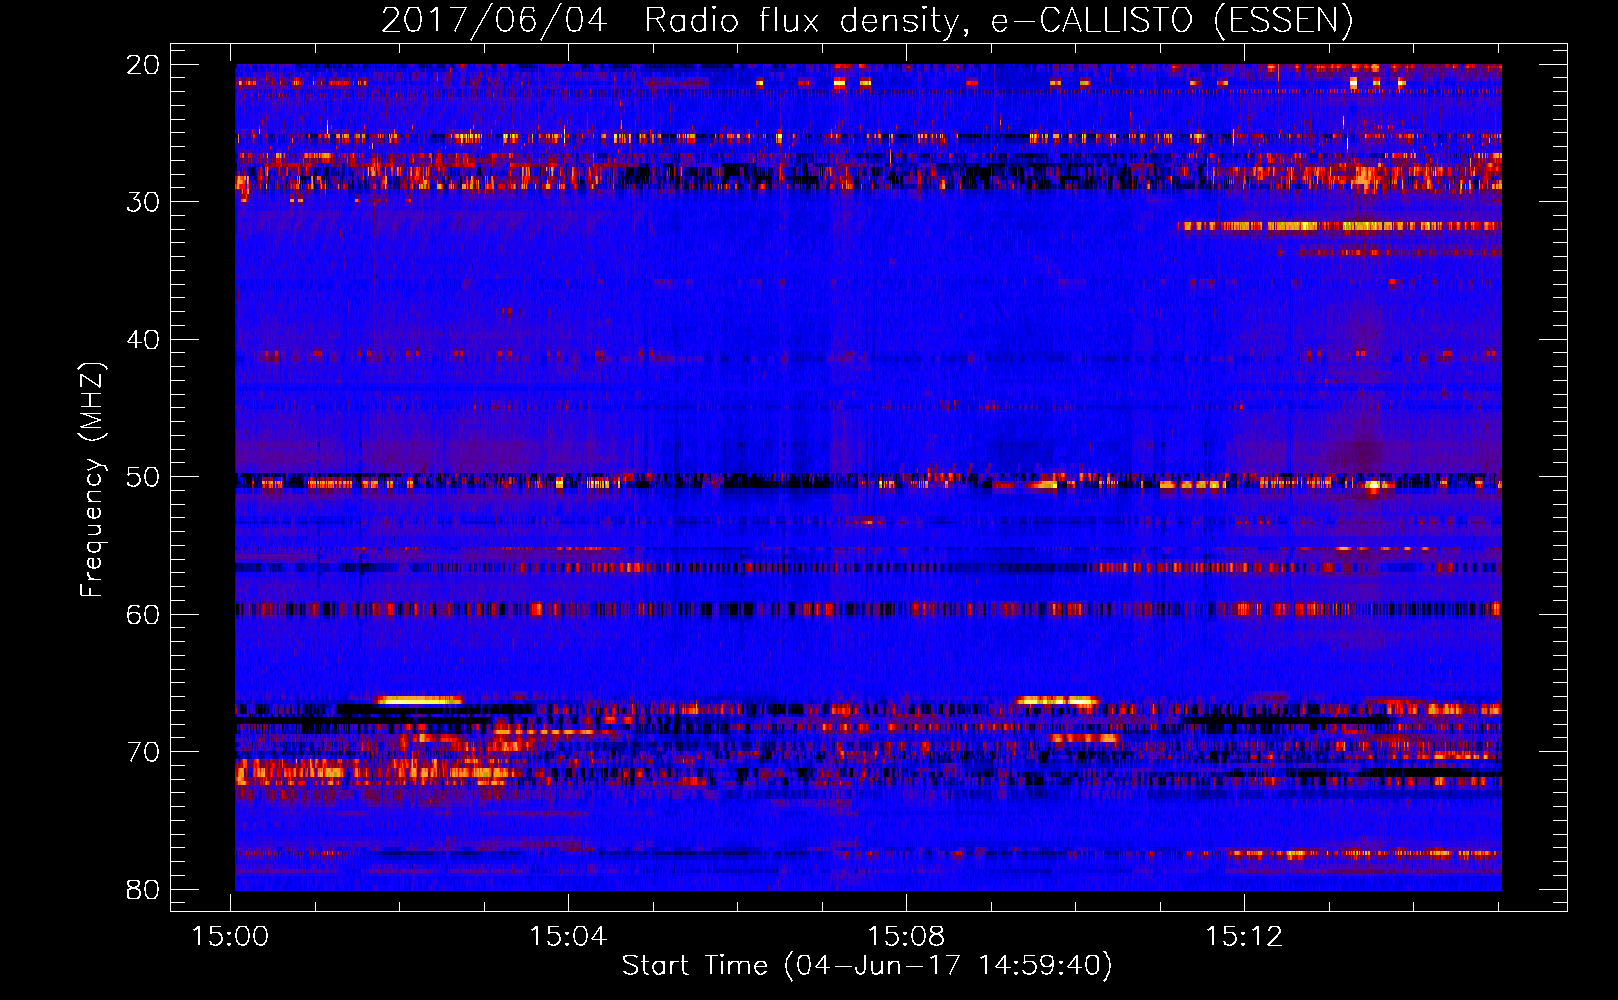Click the '15:04' time tick label
Image resolution: width=1618 pixels, height=1000 pixels.
click(568, 936)
